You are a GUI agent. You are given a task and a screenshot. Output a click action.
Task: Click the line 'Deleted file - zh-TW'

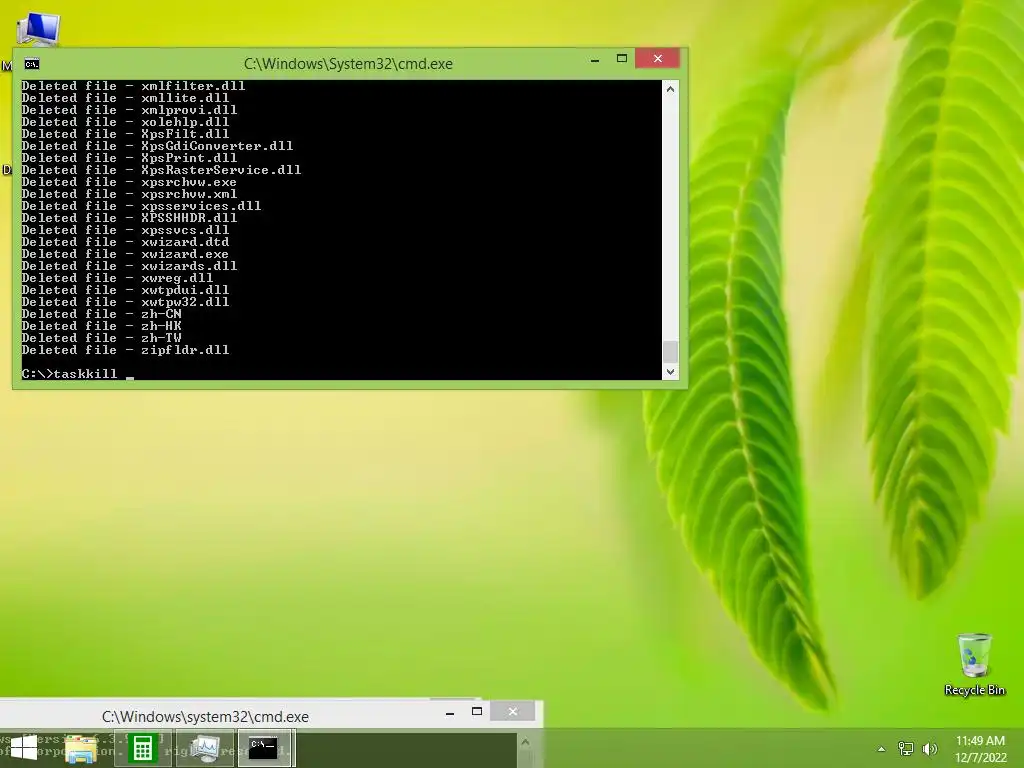(x=101, y=338)
